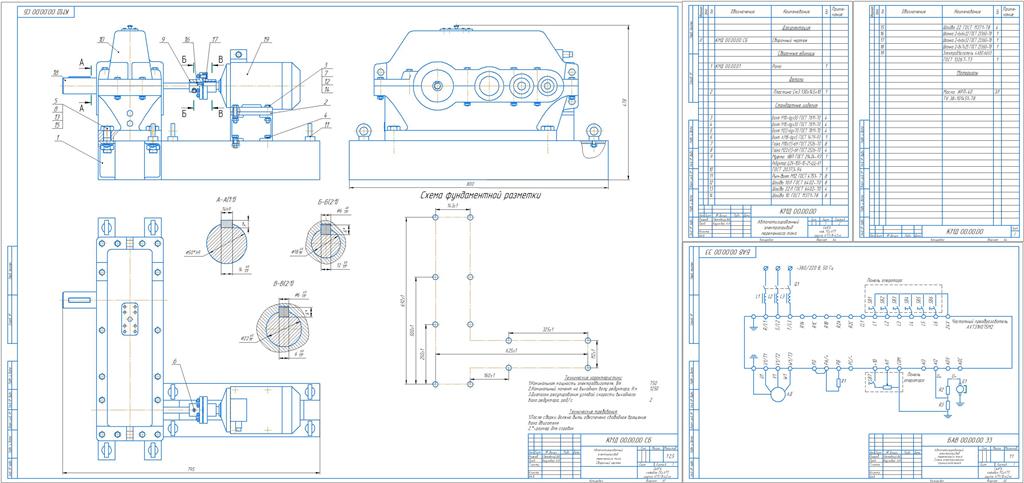Screen dimensions: 1024x483
Task: Click the '425±1' dimension in foundation scheme
Action: (513, 351)
